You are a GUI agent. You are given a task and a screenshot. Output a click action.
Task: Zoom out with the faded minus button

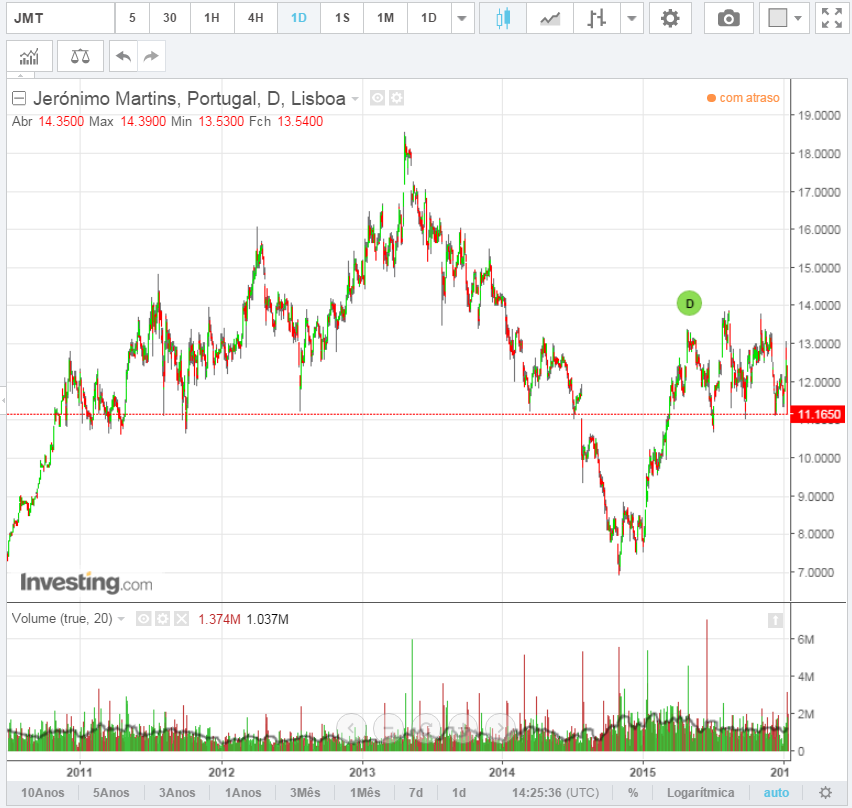[389, 728]
